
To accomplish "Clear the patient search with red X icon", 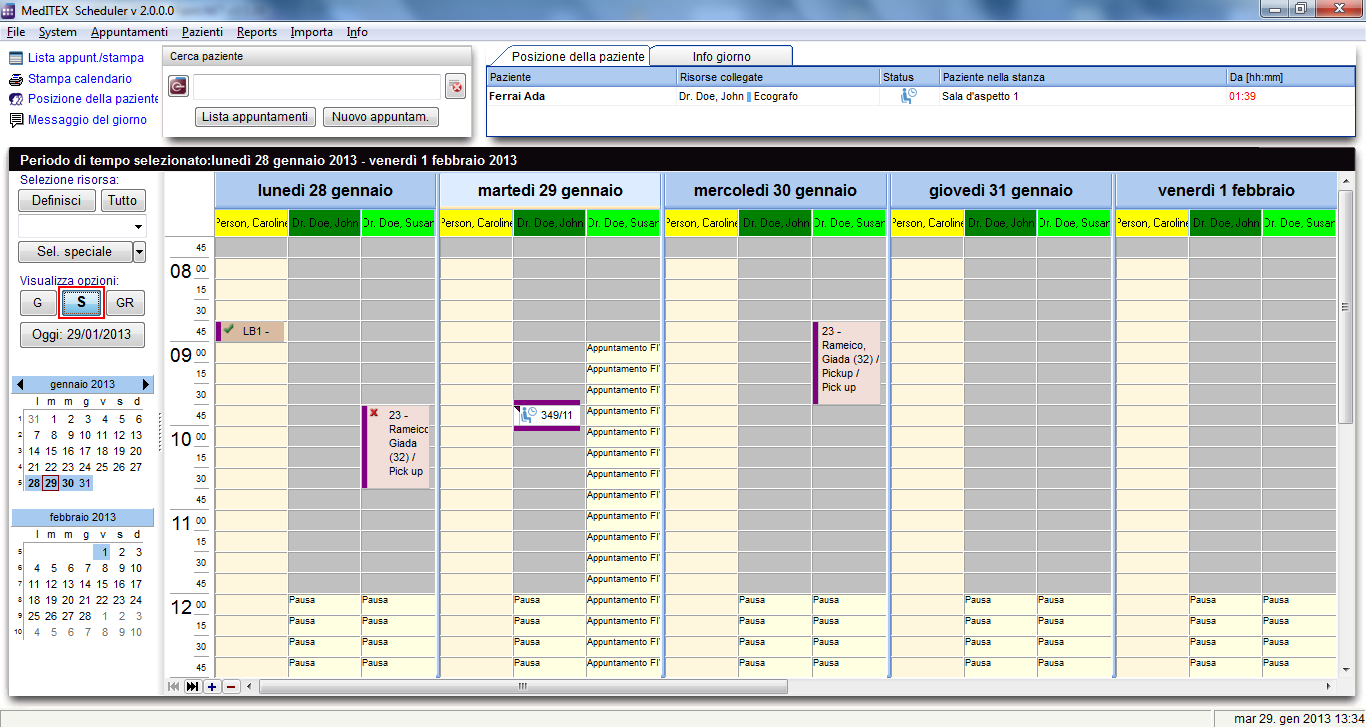I will [456, 87].
